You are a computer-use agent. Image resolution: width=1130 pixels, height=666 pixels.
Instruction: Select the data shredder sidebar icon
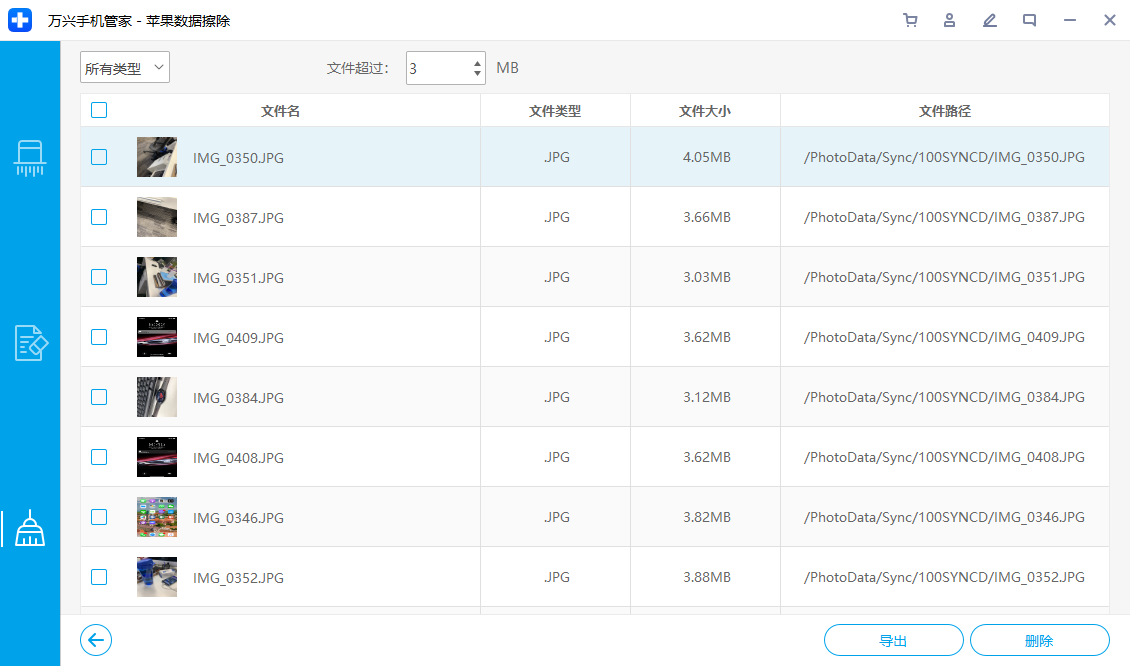click(30, 157)
